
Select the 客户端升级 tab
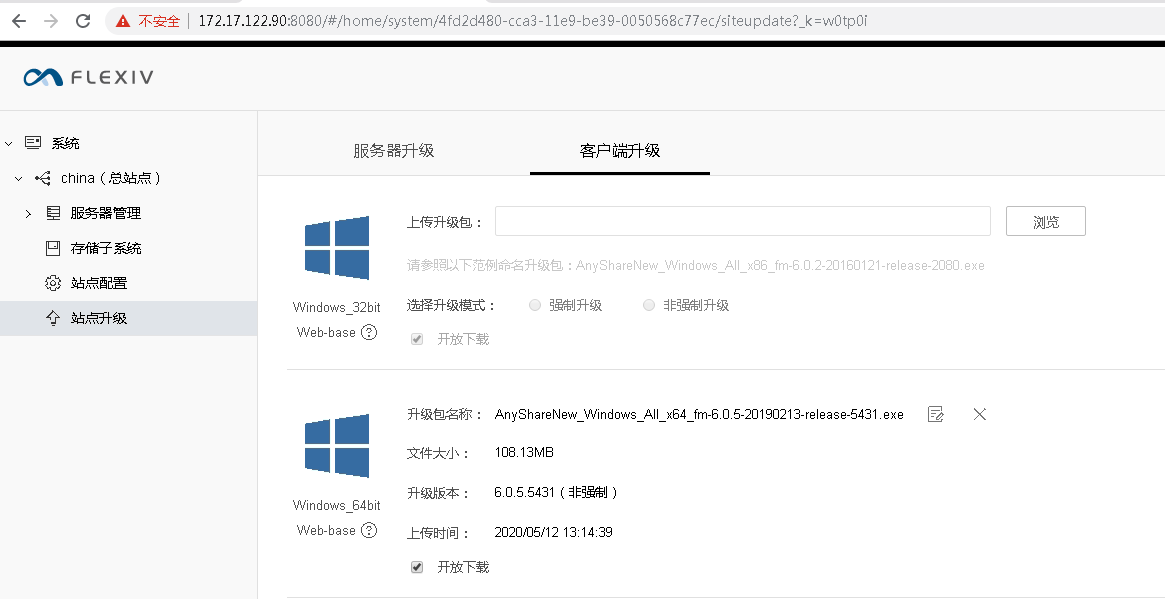pyautogui.click(x=620, y=151)
